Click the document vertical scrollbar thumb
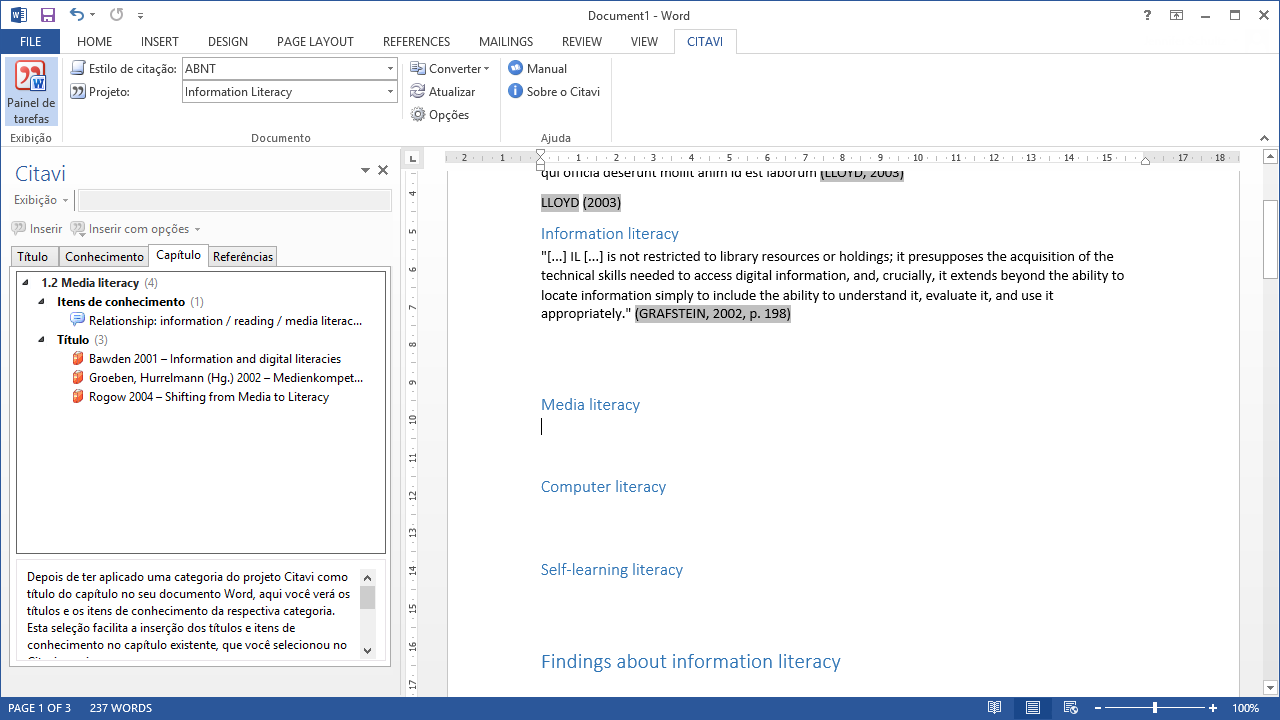 pyautogui.click(x=1270, y=240)
